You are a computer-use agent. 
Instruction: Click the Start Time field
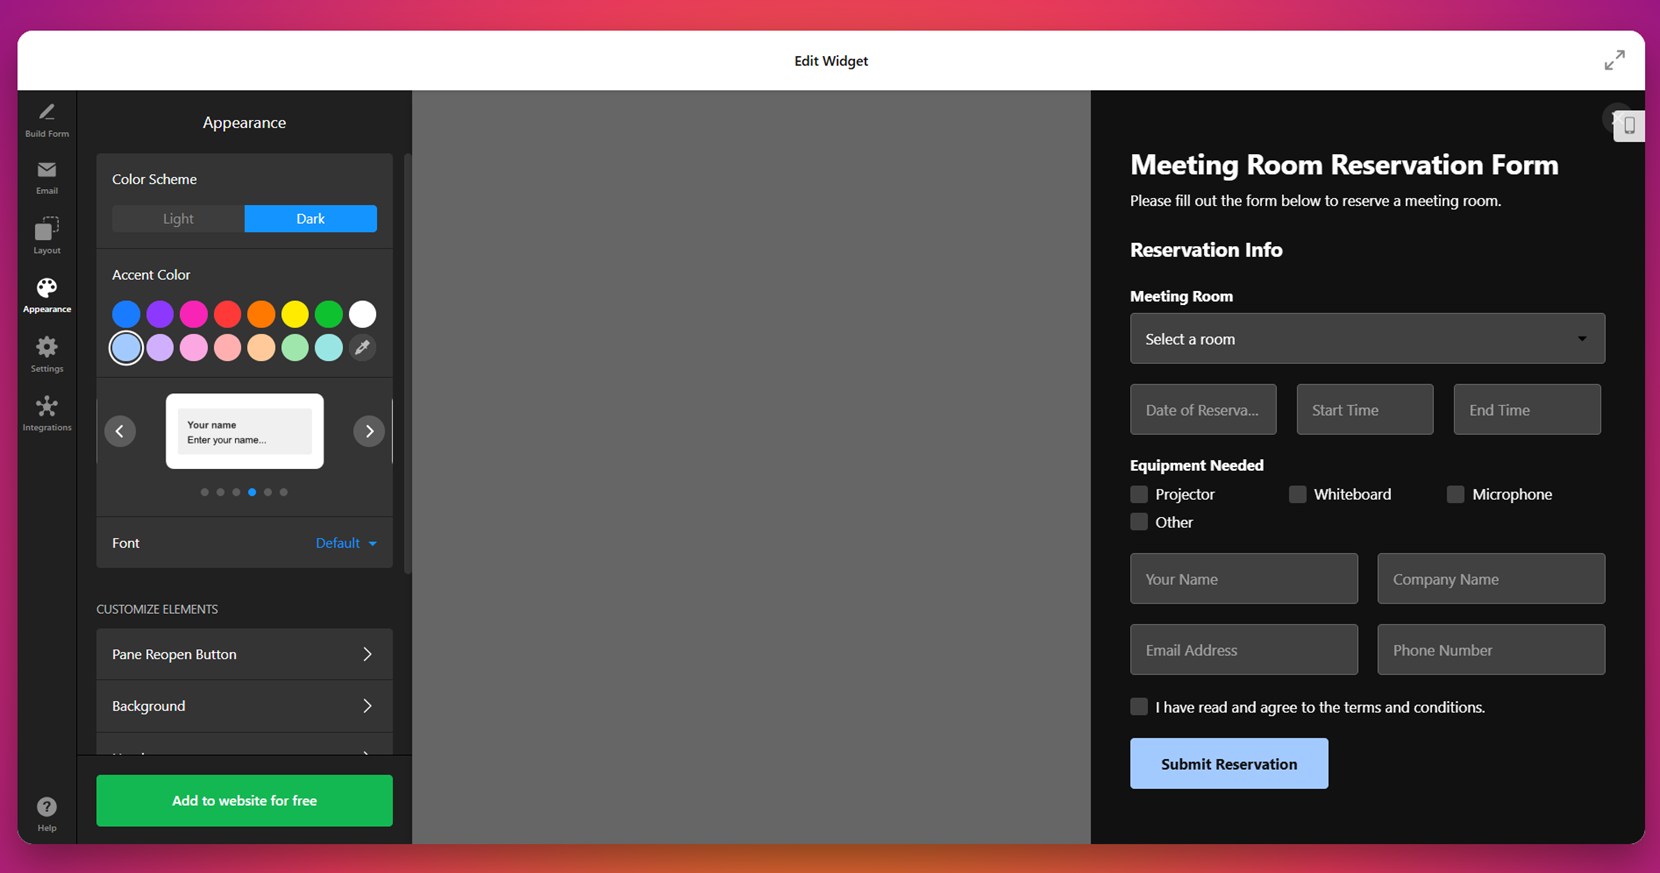click(1365, 410)
